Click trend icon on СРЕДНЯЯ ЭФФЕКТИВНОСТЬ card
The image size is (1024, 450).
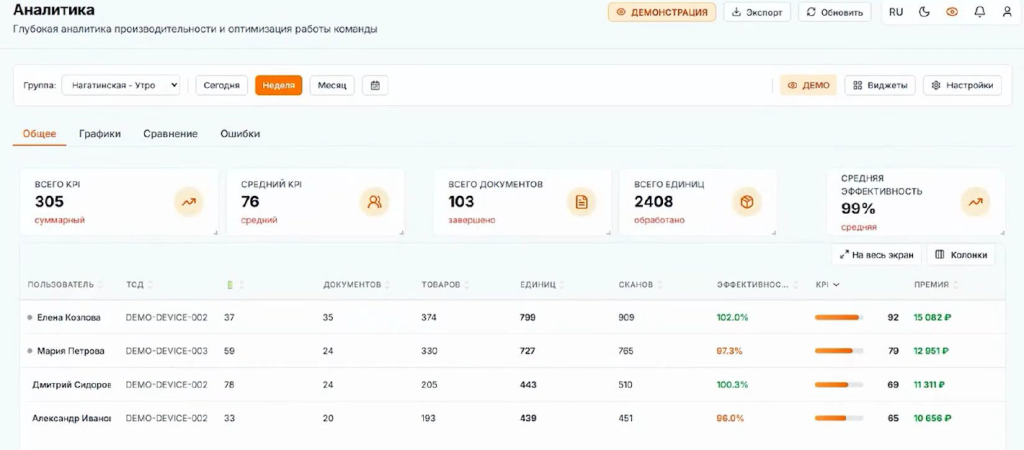click(x=975, y=202)
